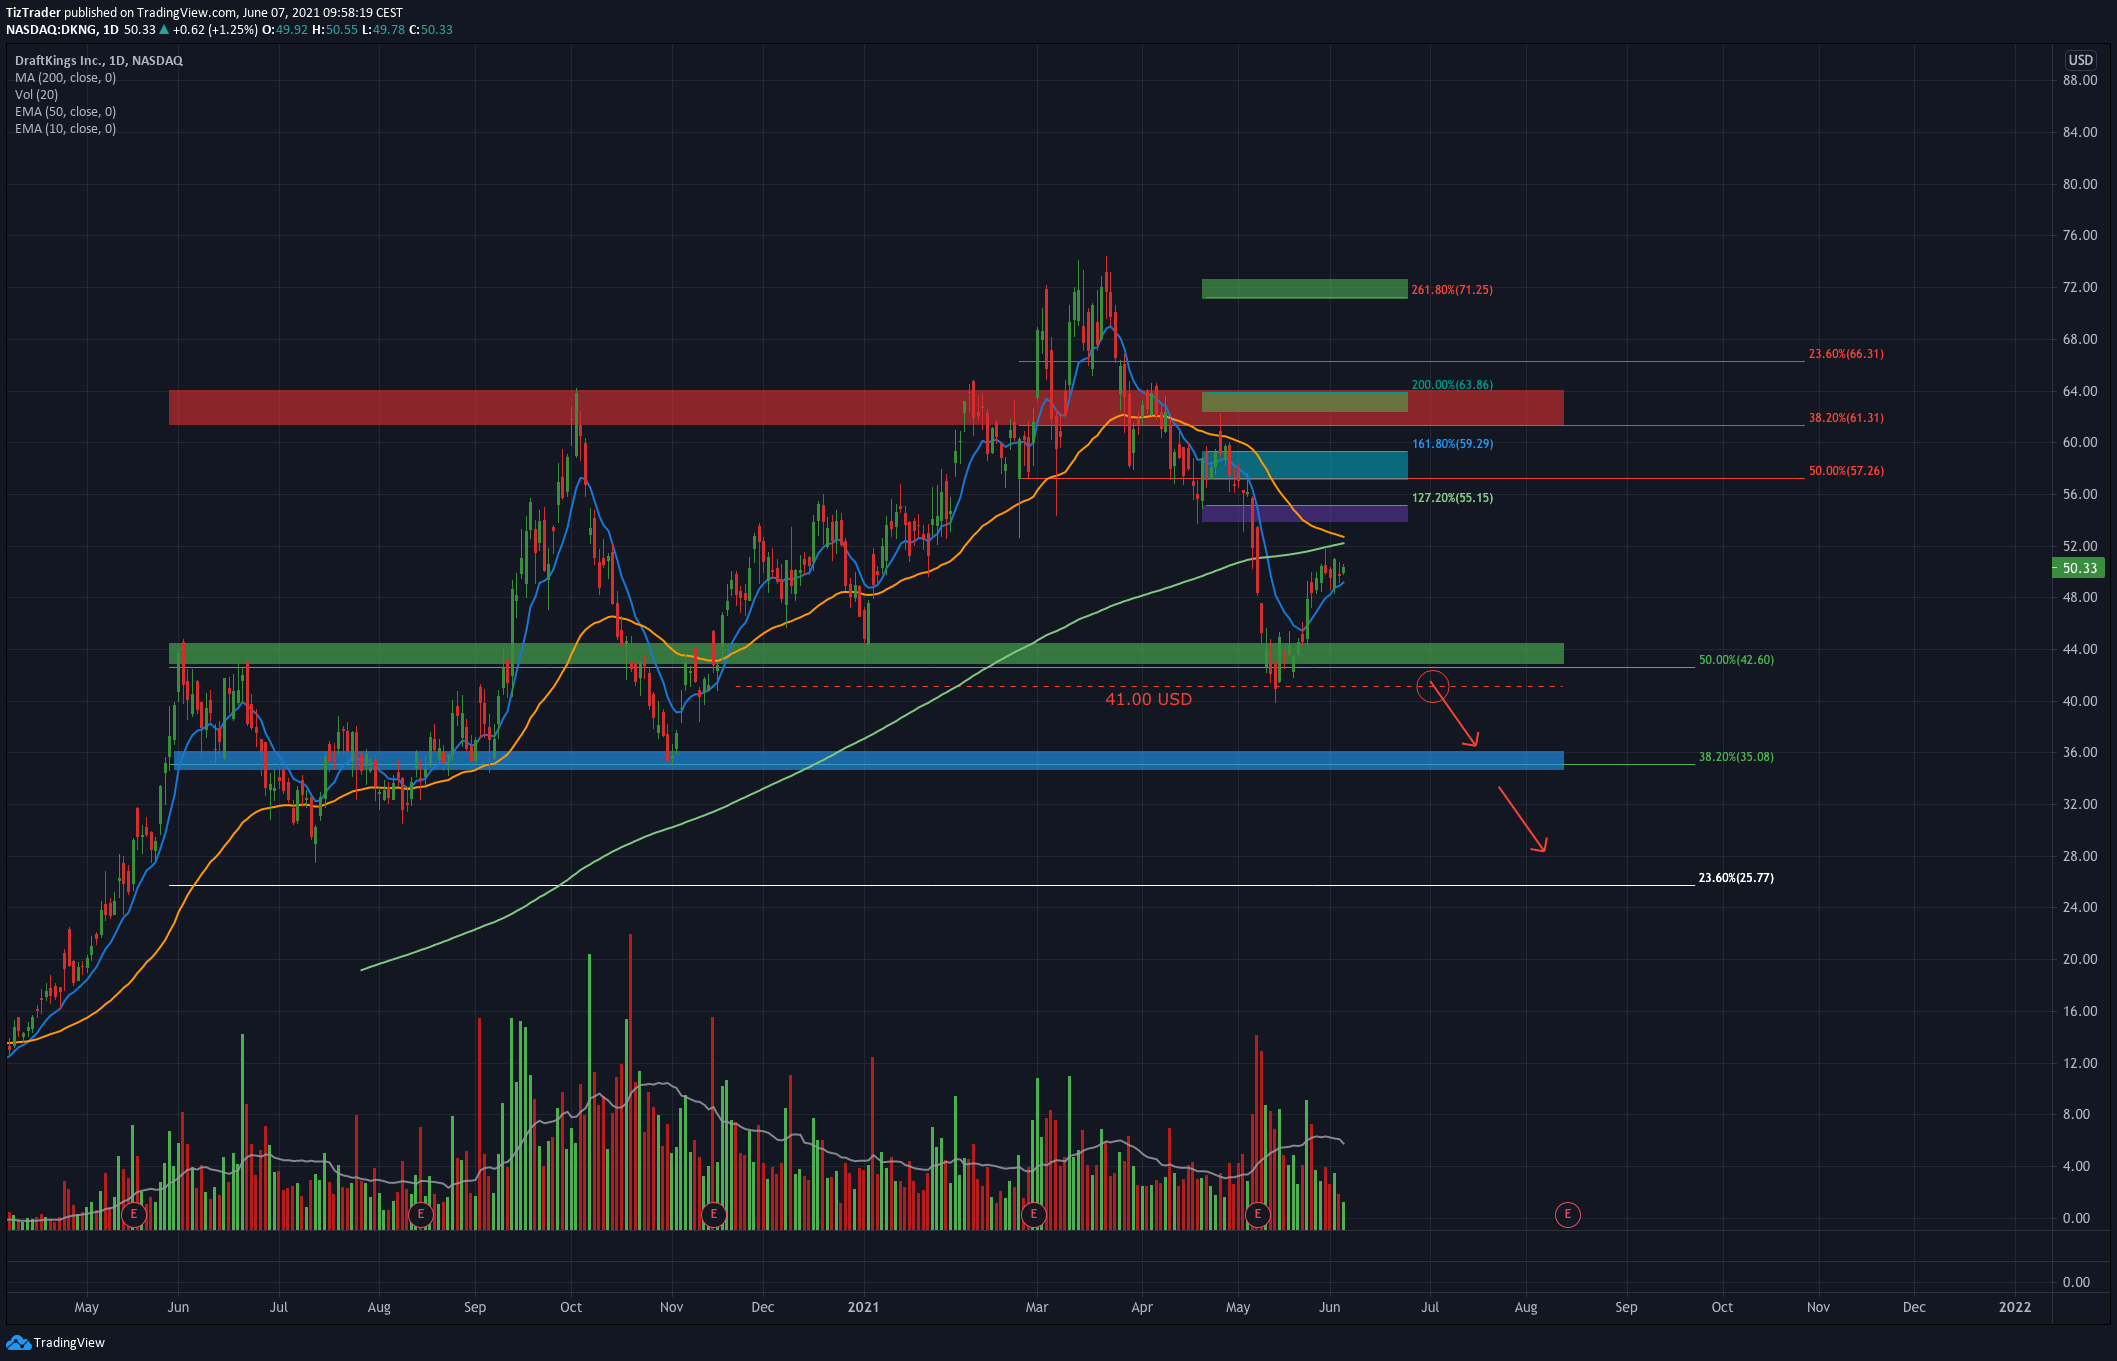Select the EMA (50, close, 0) indicator label
Screen dimensions: 2117x1361
pos(65,111)
